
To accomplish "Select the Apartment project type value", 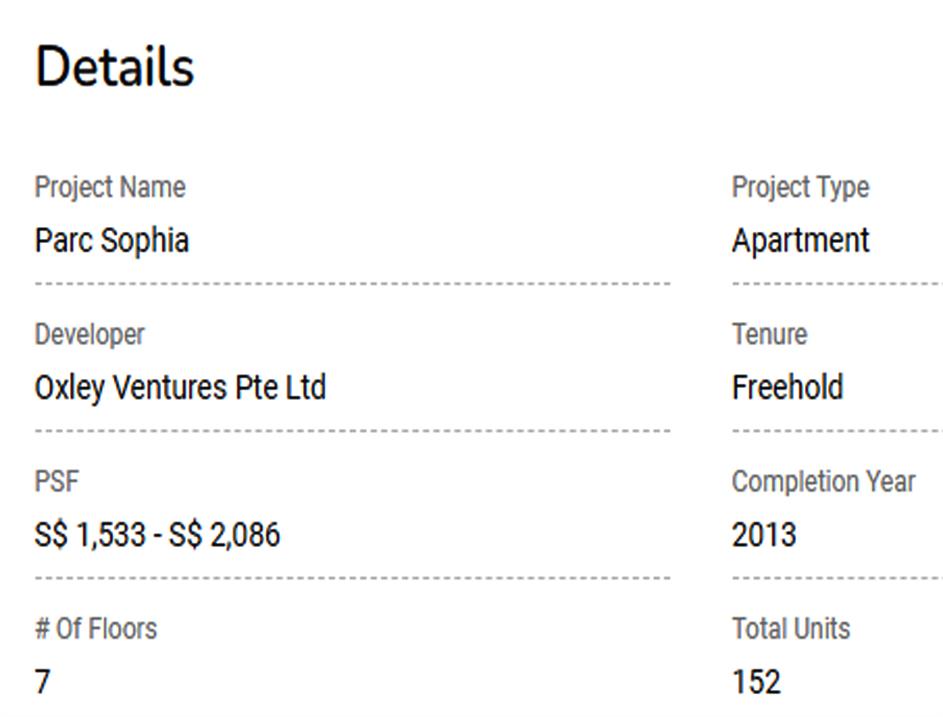I will 800,241.
